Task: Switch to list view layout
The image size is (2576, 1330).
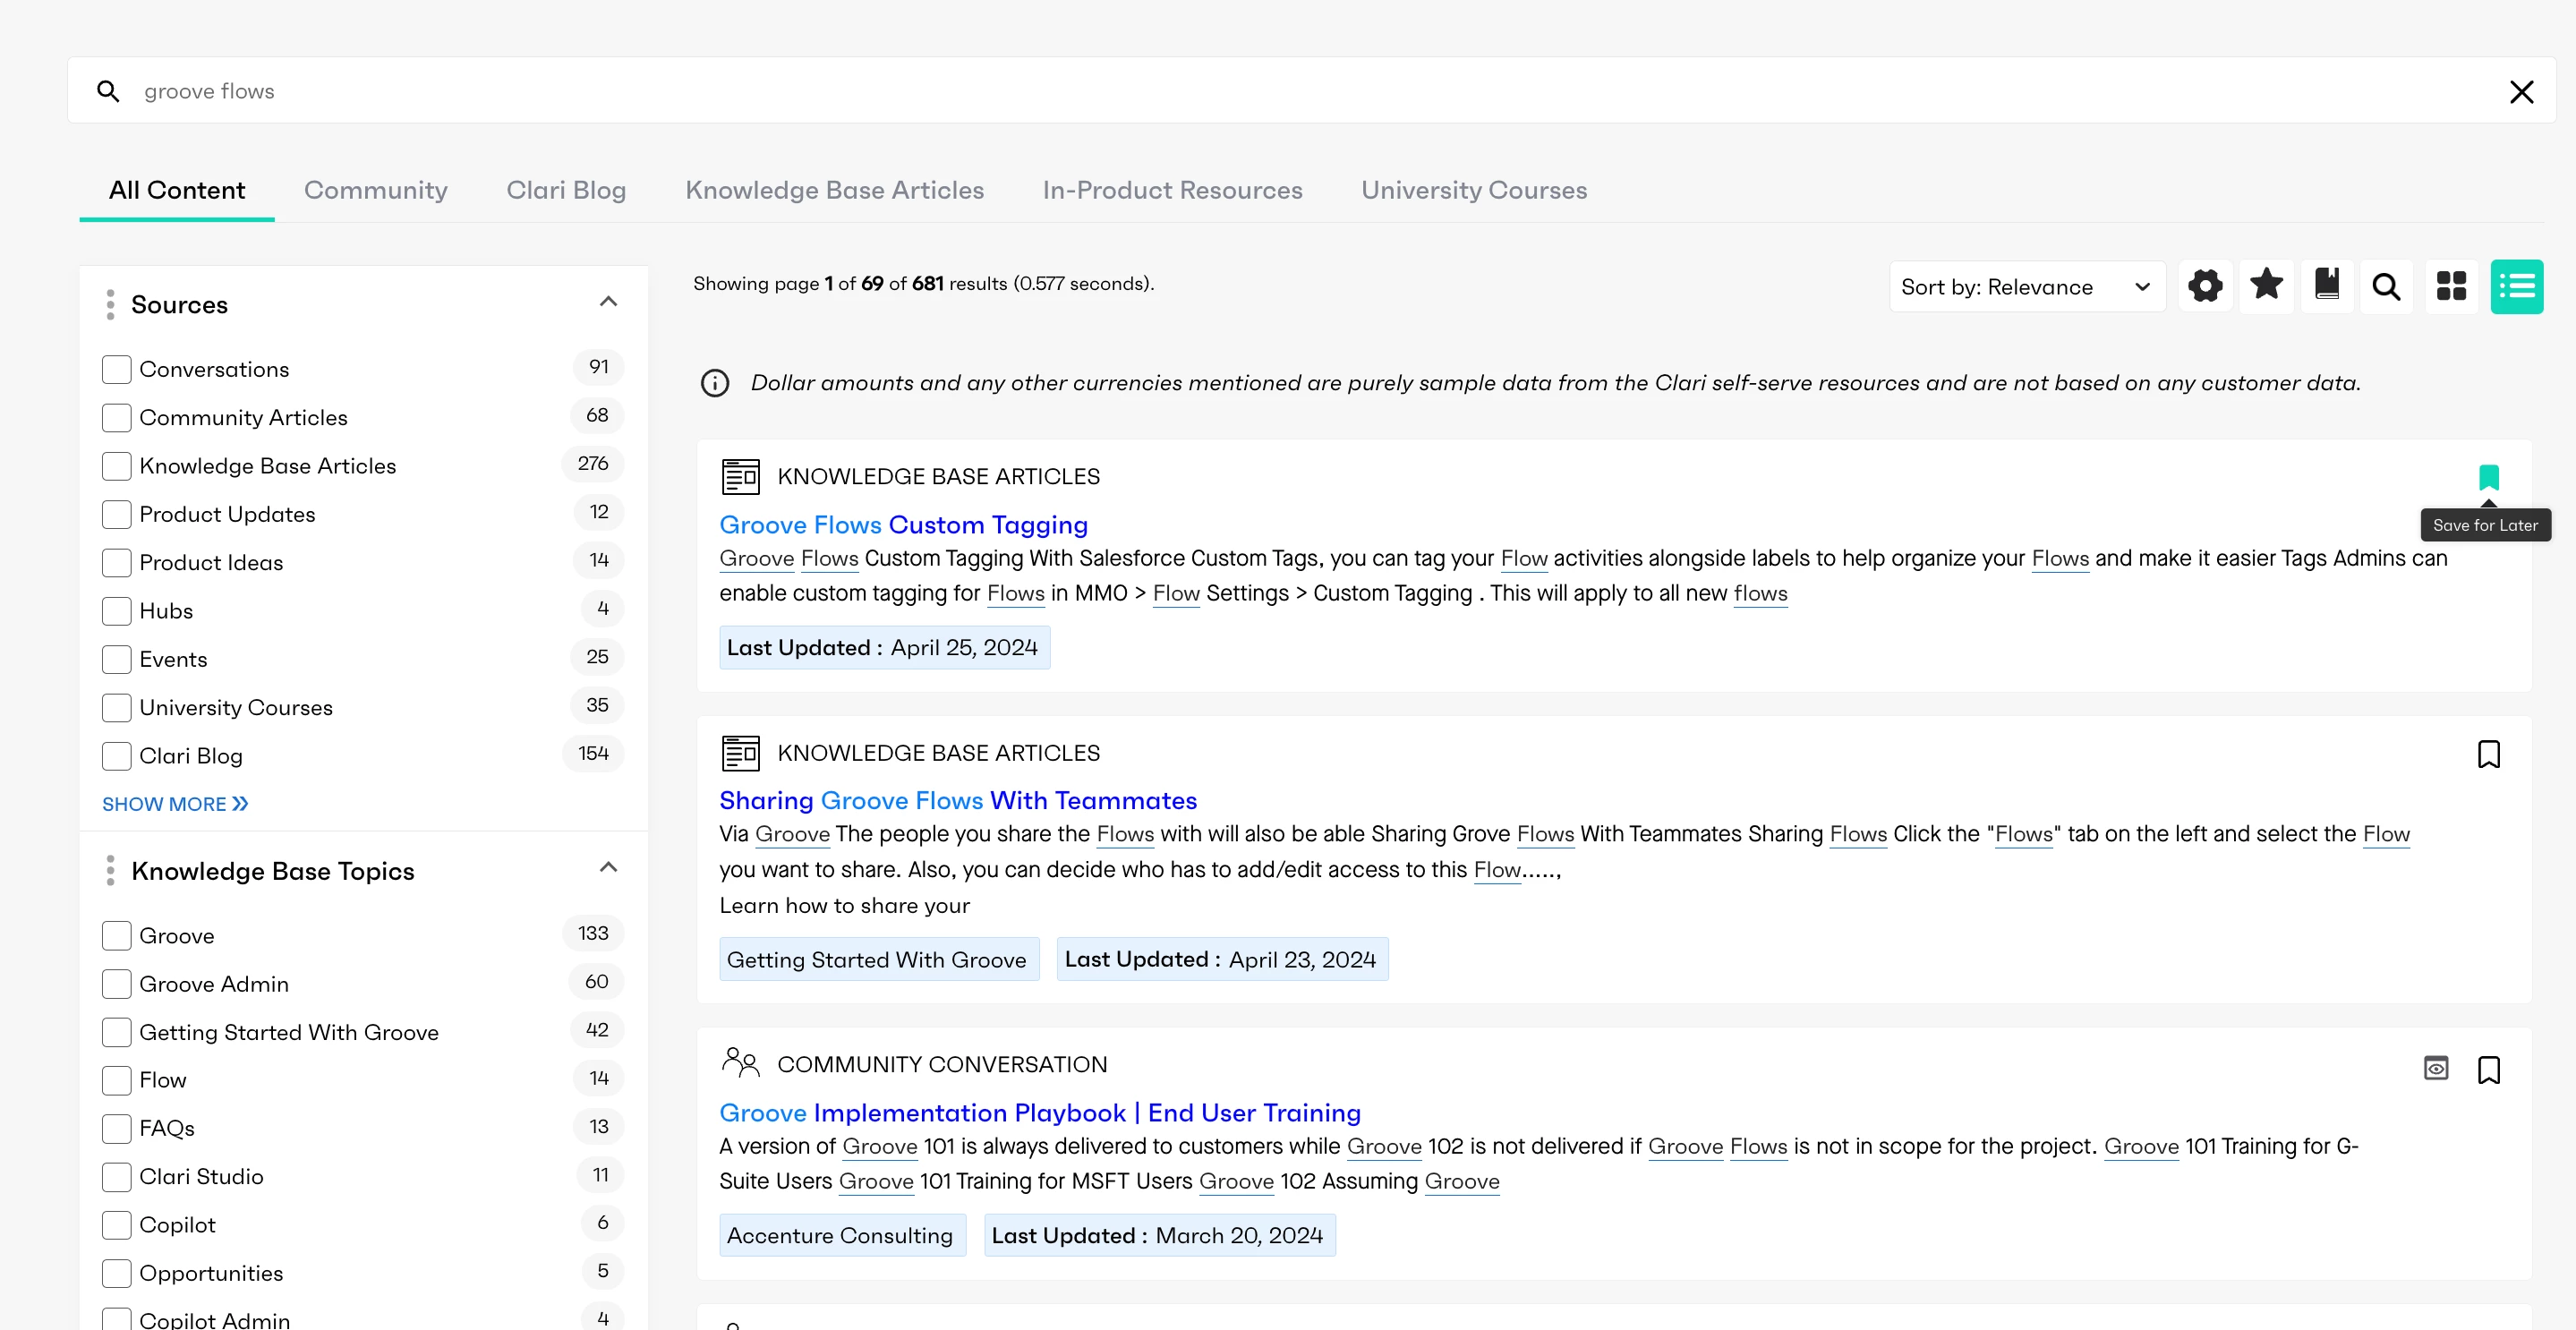Action: pos(2517,287)
